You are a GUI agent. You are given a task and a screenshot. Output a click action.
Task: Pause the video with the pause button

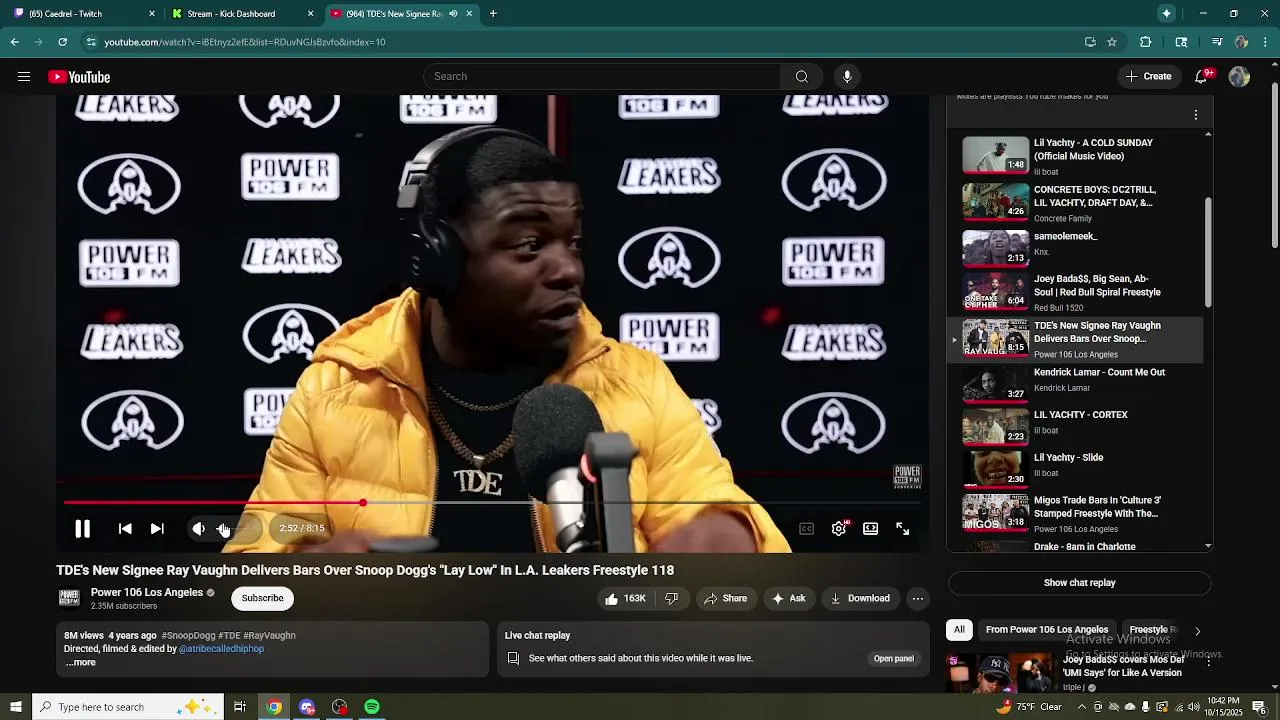click(x=83, y=529)
